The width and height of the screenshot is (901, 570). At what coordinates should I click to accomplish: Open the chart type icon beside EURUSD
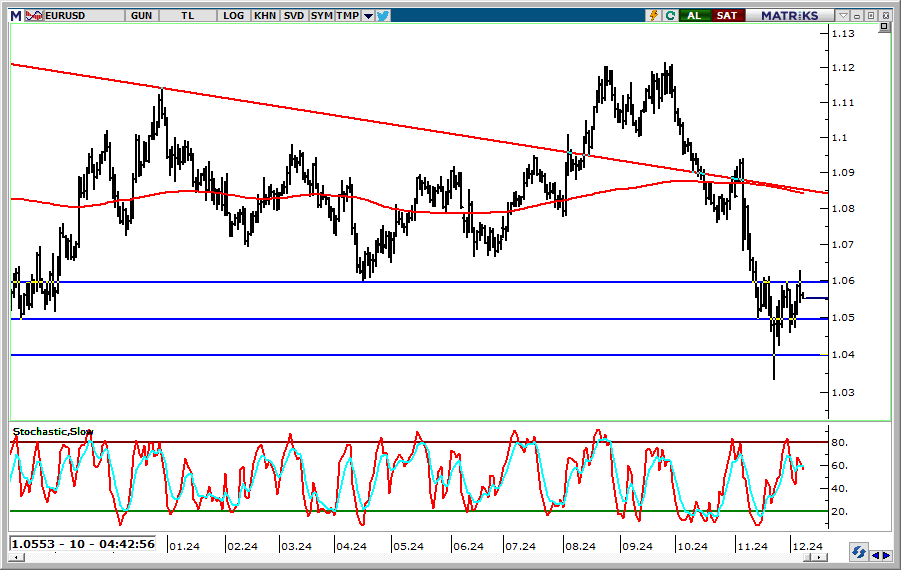point(33,15)
